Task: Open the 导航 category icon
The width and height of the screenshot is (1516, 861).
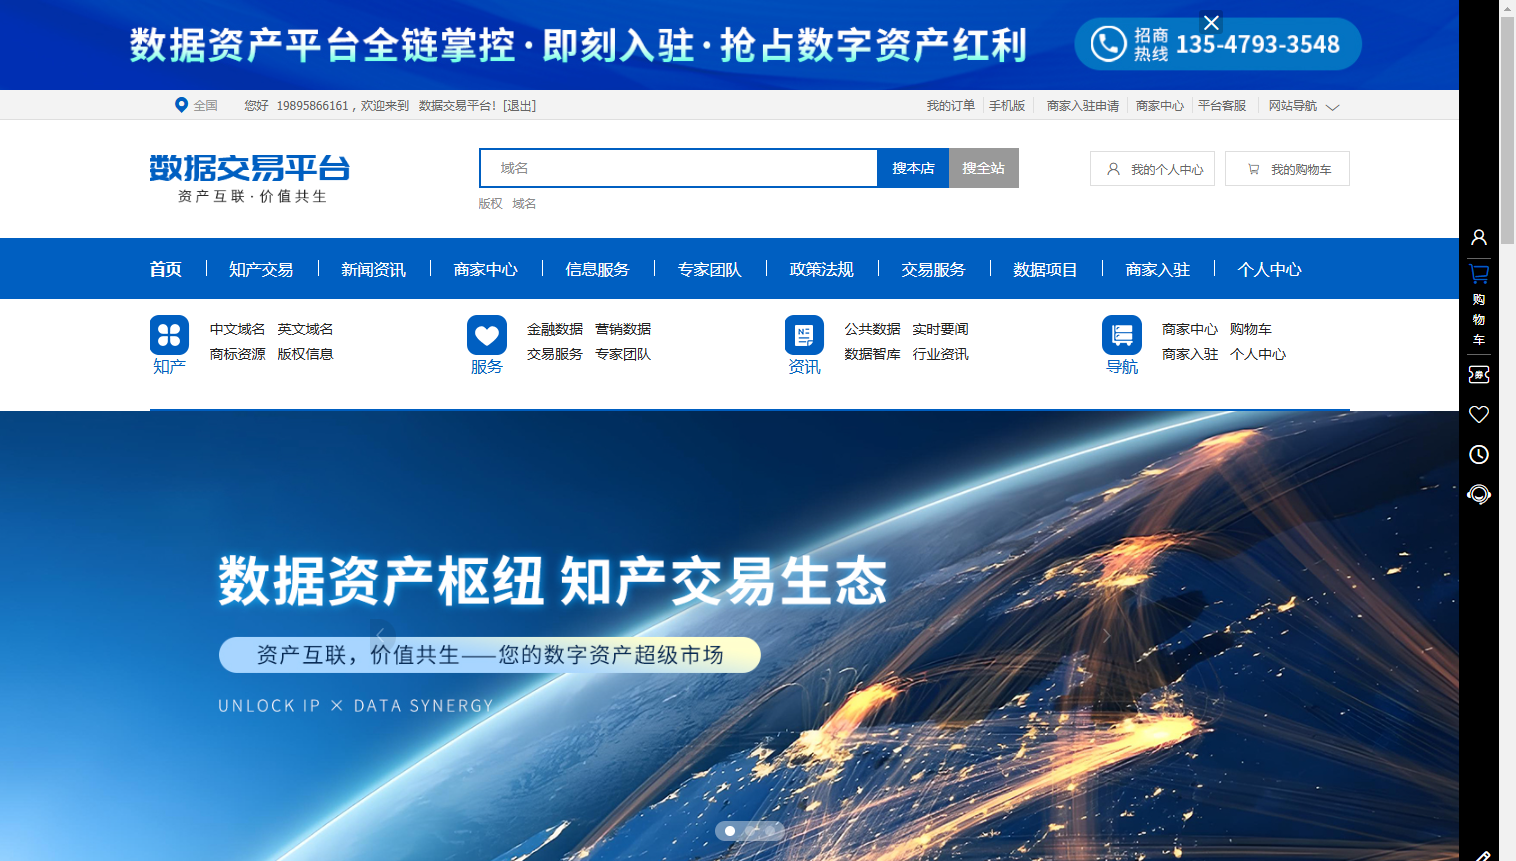Action: (x=1122, y=335)
